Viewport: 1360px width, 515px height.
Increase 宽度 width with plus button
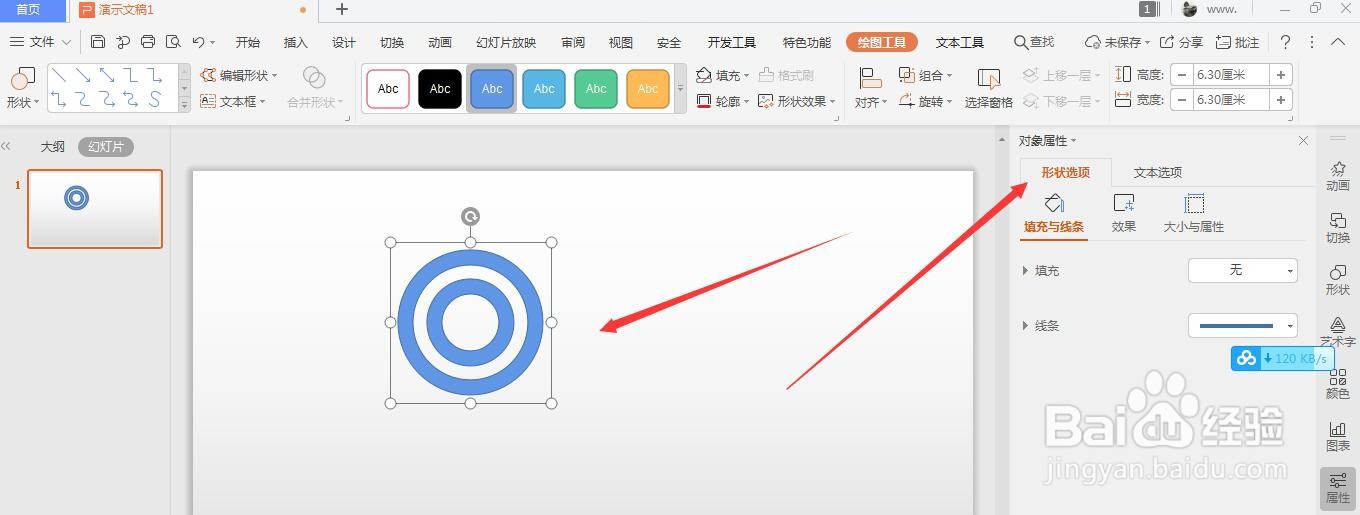click(1281, 100)
